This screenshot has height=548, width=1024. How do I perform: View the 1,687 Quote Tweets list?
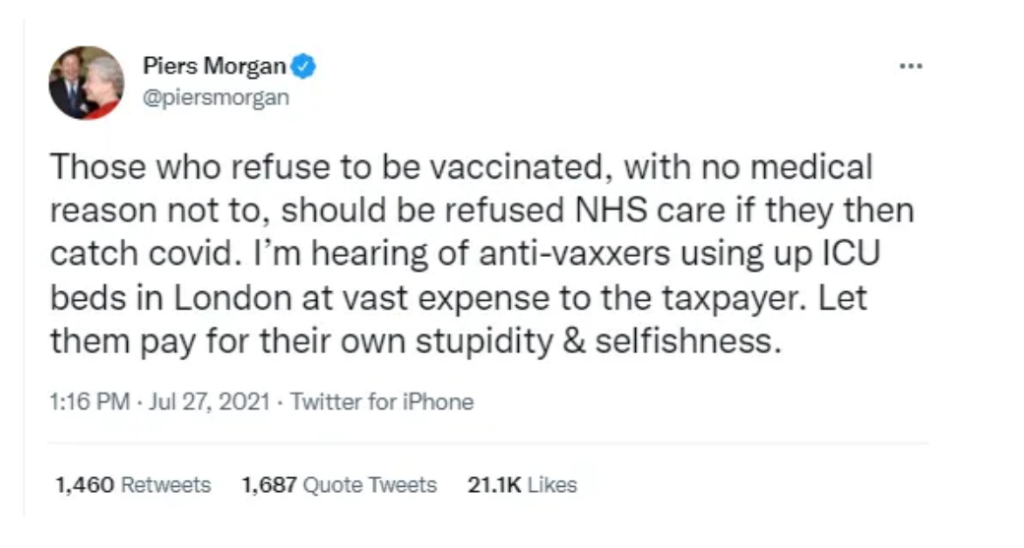339,485
